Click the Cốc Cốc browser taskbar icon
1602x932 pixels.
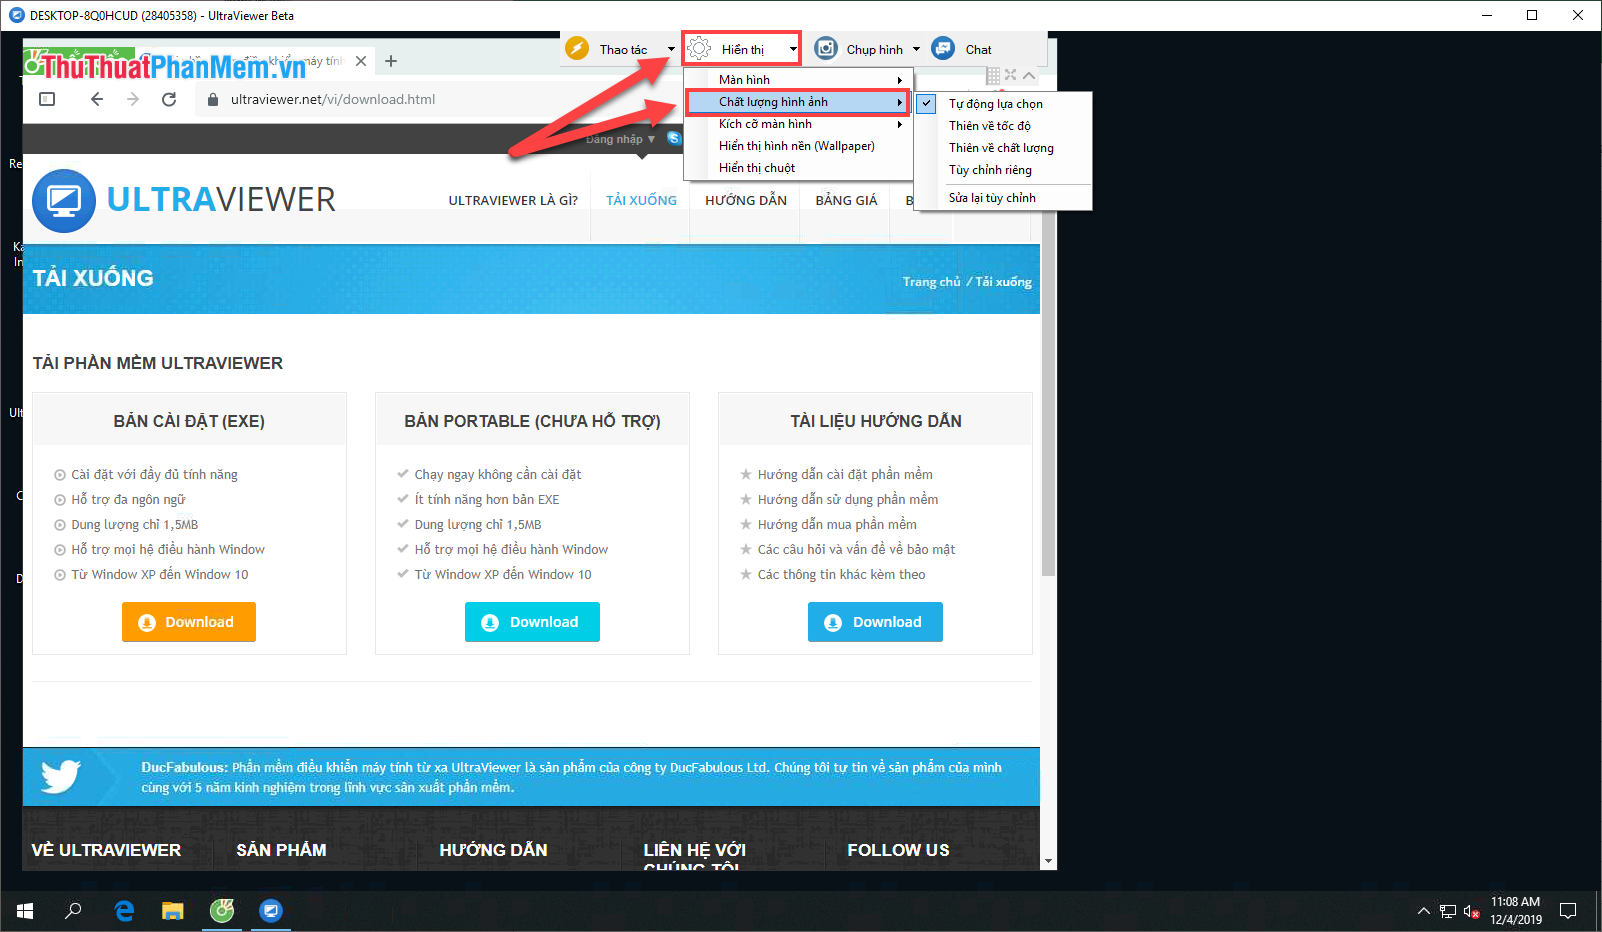point(222,911)
